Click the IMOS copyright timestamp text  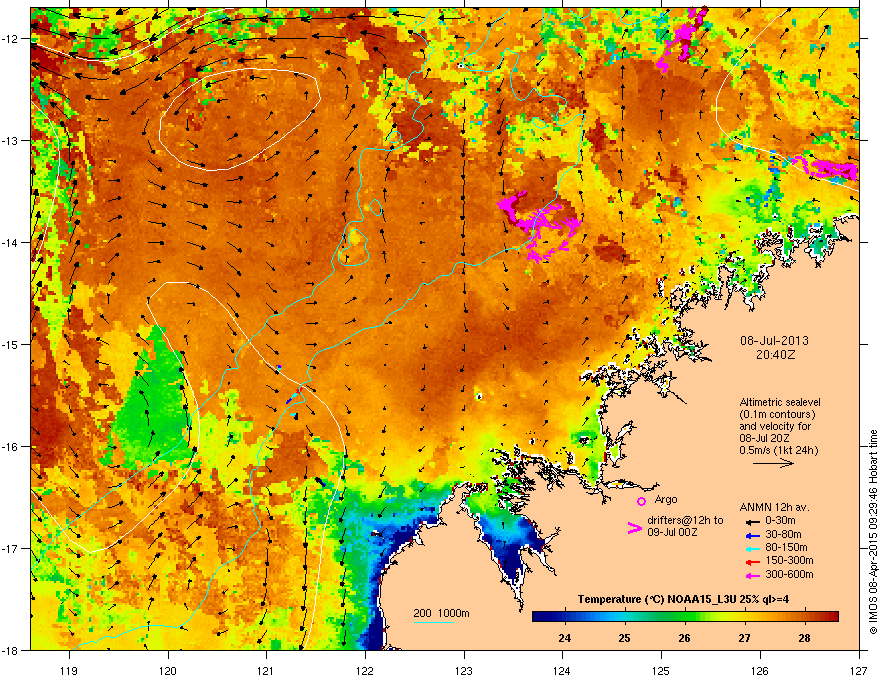[873, 532]
